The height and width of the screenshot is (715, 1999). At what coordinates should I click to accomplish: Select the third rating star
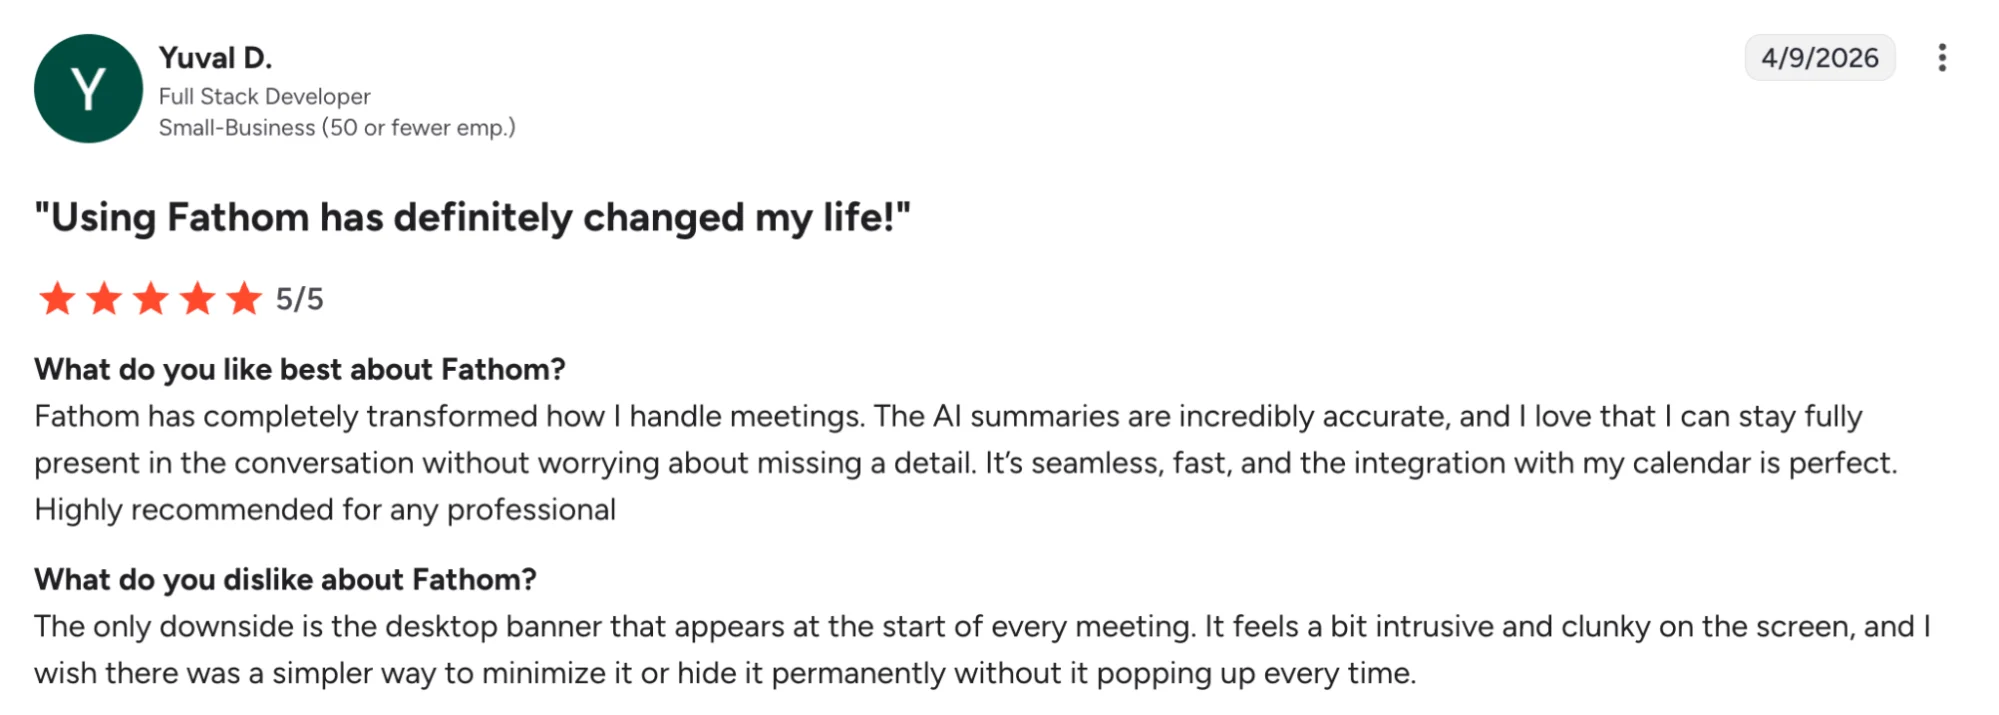pyautogui.click(x=151, y=298)
